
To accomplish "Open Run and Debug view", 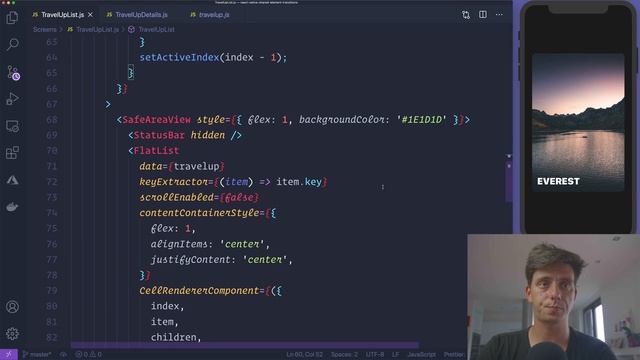I will point(12,99).
